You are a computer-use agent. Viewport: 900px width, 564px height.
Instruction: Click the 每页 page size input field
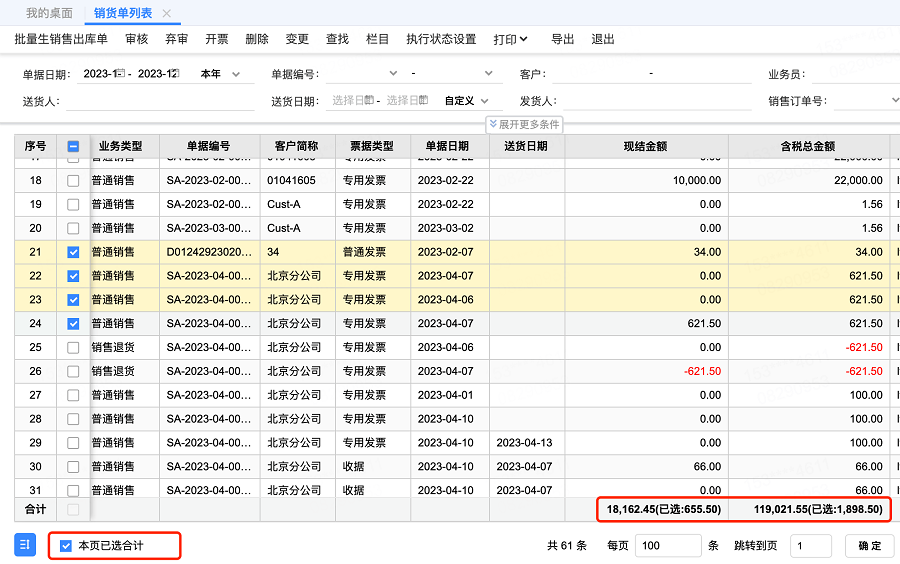667,546
